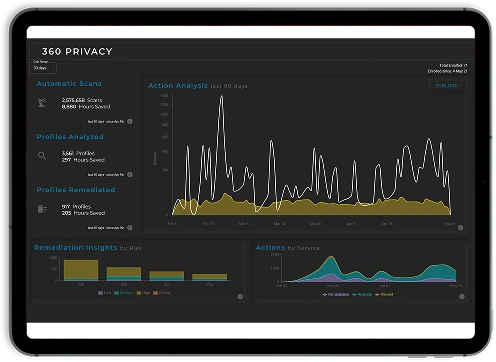
Task: Toggle the Critical risk legend swatch
Action: [155, 293]
